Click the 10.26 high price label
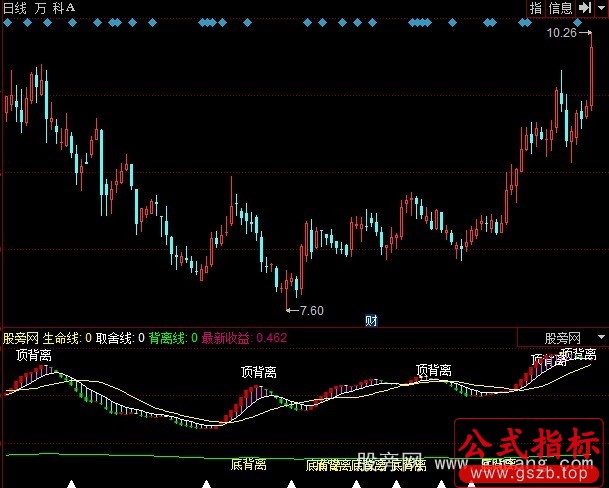 point(562,33)
